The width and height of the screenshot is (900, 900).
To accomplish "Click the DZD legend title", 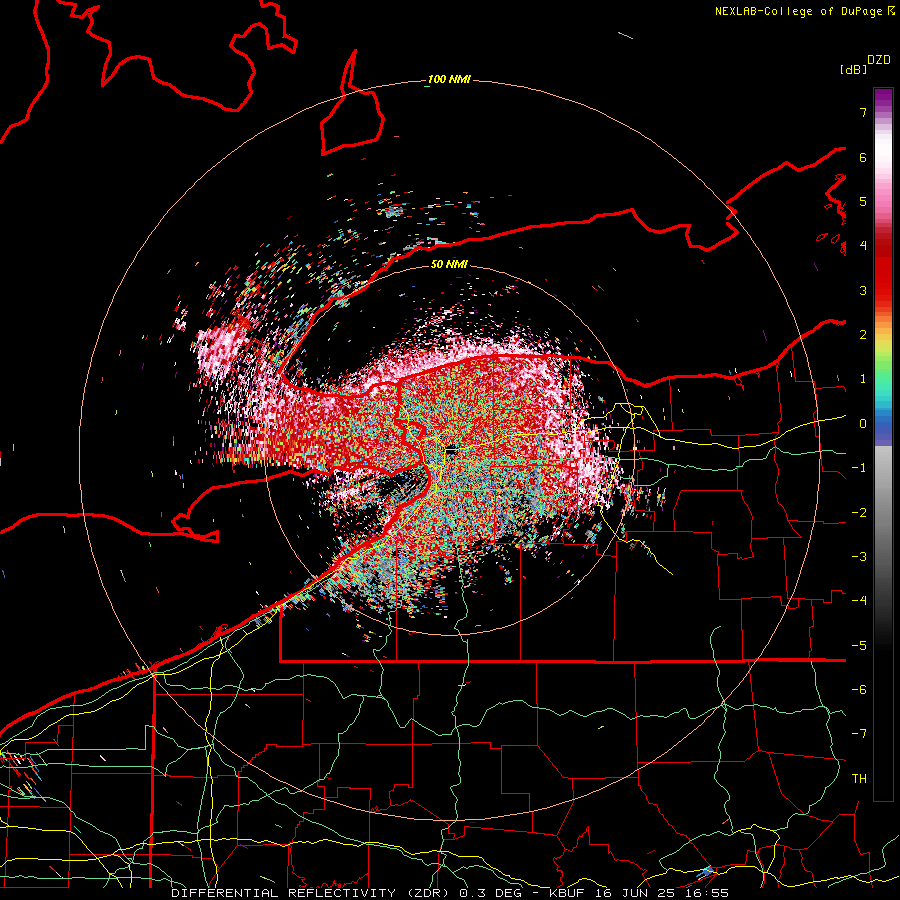I will click(x=878, y=60).
